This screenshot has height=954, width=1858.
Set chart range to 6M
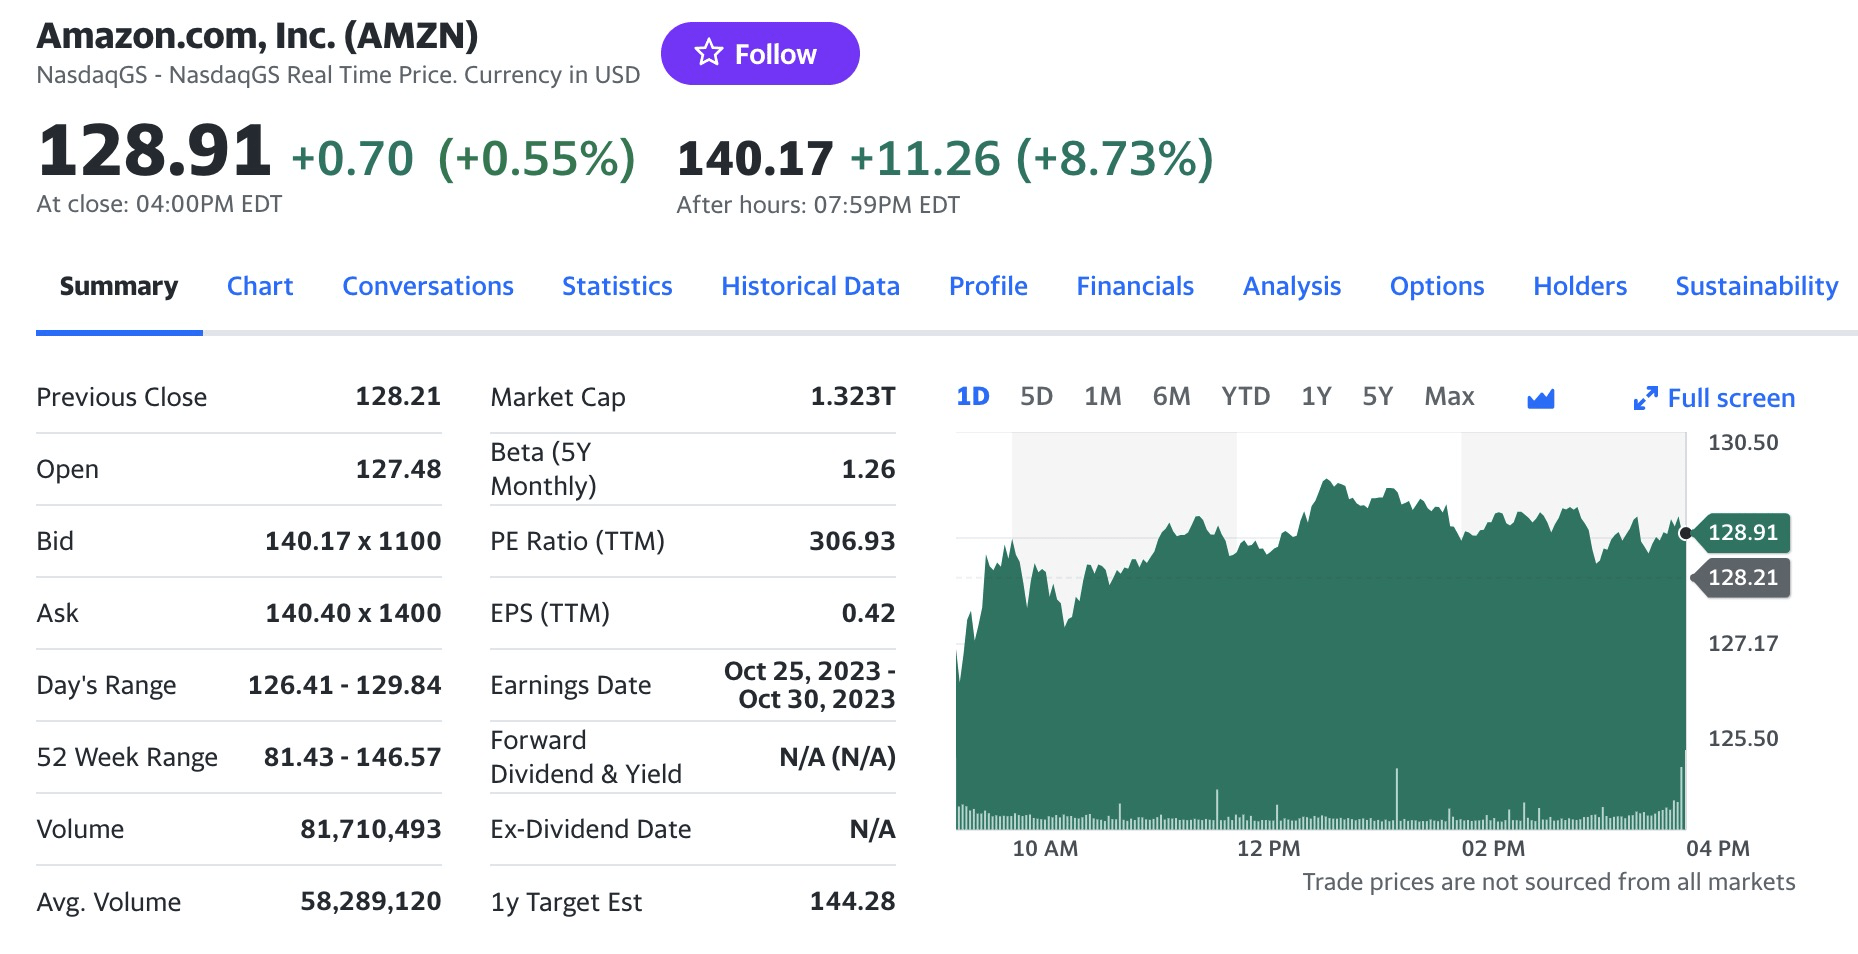(x=1171, y=397)
